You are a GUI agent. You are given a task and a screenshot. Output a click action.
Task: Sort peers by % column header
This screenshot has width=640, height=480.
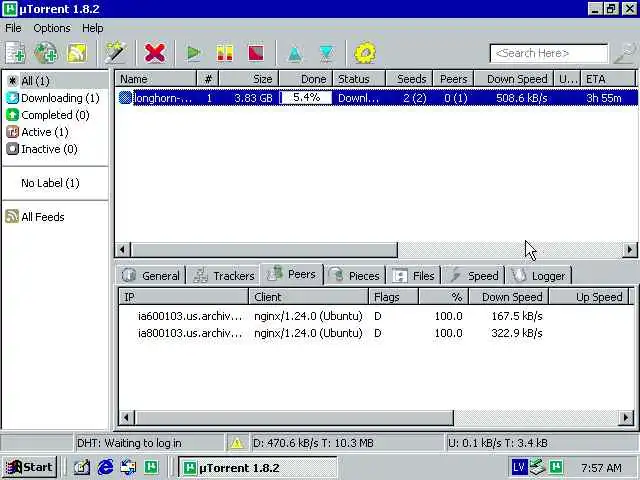click(444, 297)
